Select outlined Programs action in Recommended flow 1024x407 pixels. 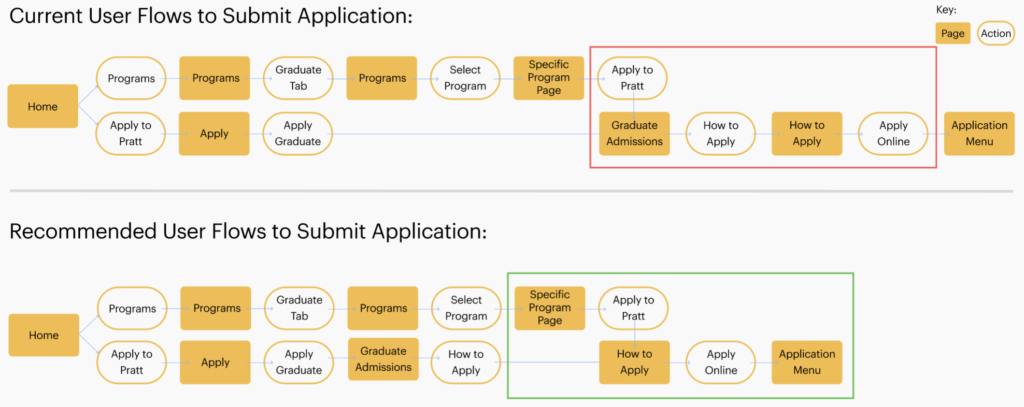point(133,308)
